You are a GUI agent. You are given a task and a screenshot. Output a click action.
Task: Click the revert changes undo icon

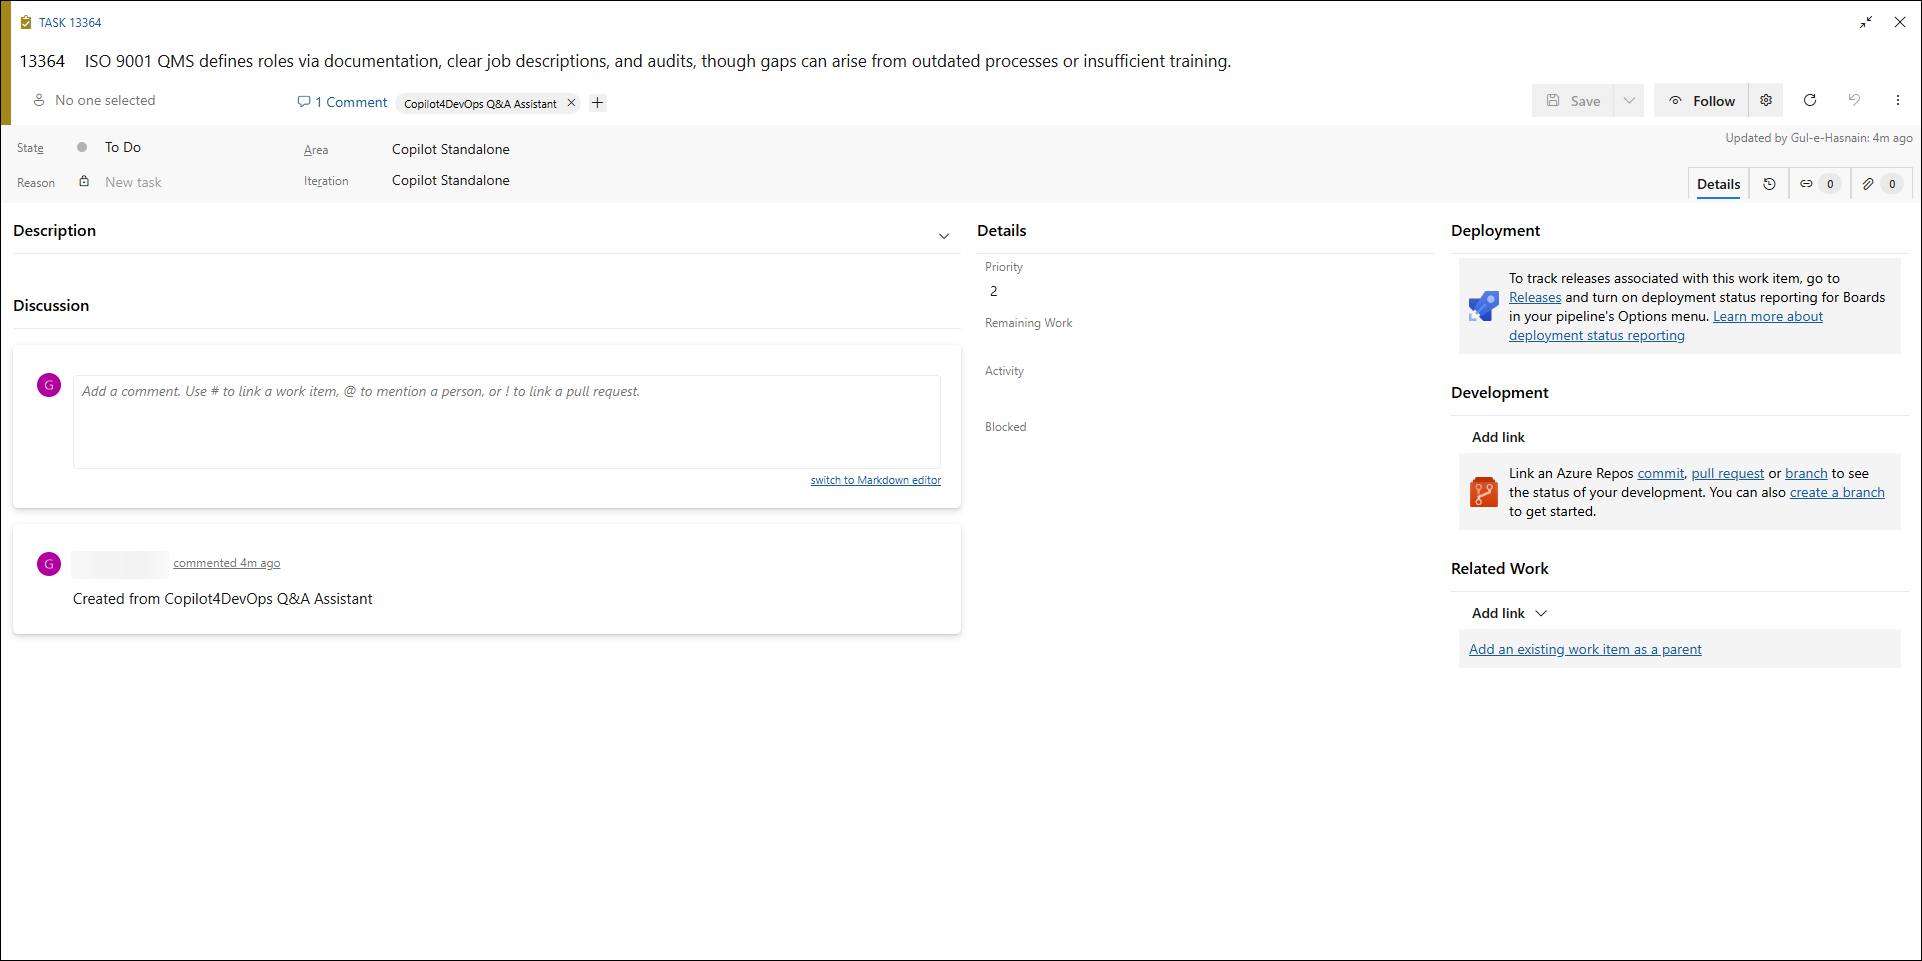click(x=1853, y=100)
